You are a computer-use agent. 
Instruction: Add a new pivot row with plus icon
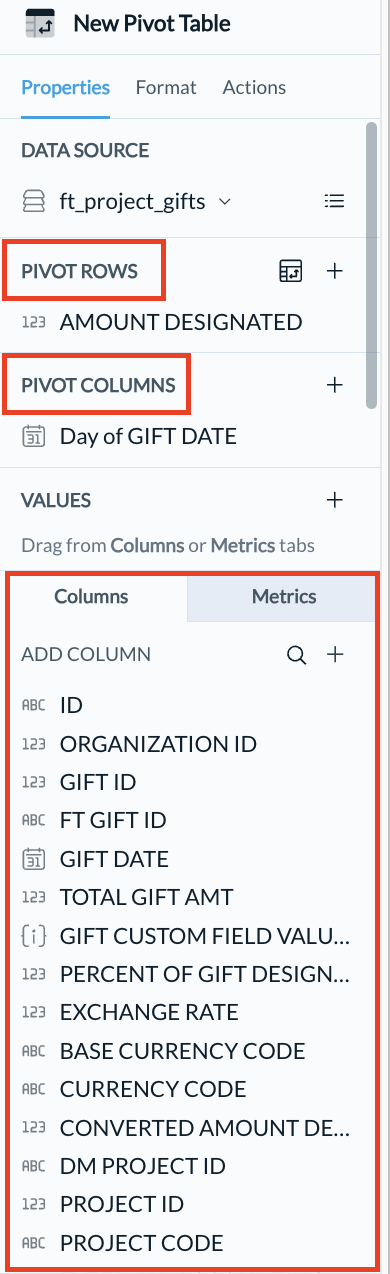click(335, 271)
